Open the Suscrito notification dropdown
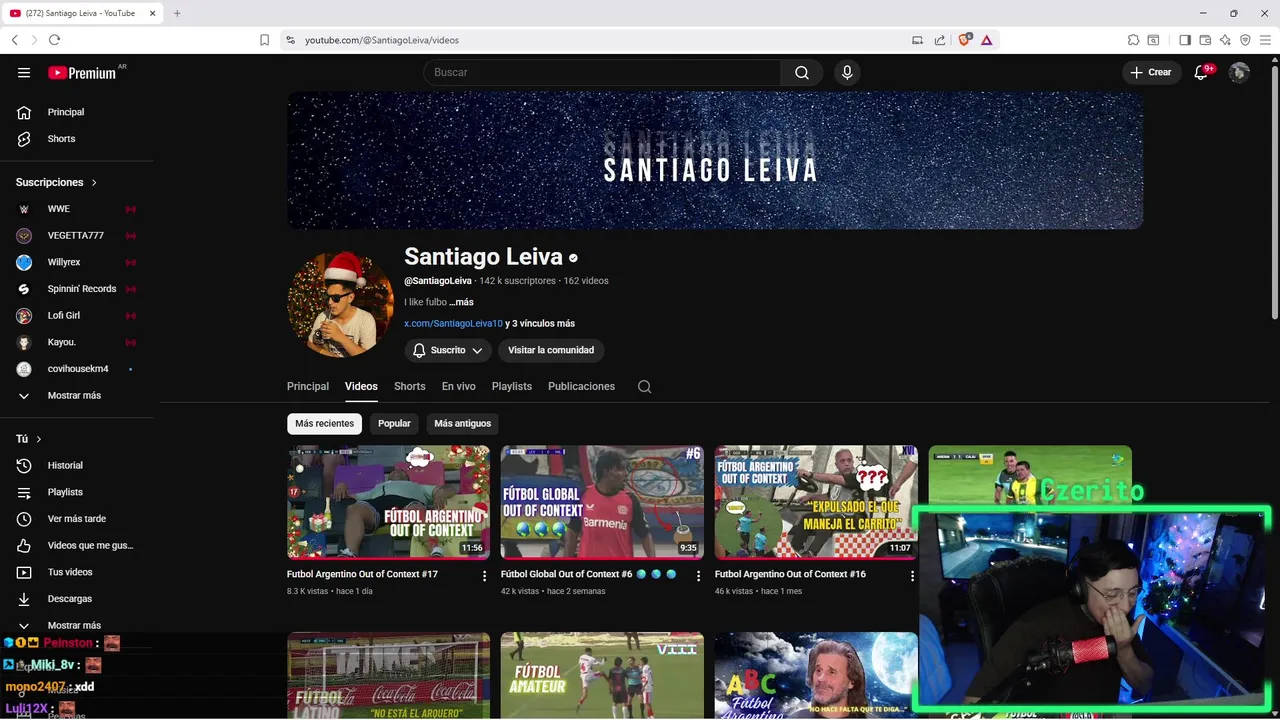The width and height of the screenshot is (1280, 720). (x=448, y=350)
